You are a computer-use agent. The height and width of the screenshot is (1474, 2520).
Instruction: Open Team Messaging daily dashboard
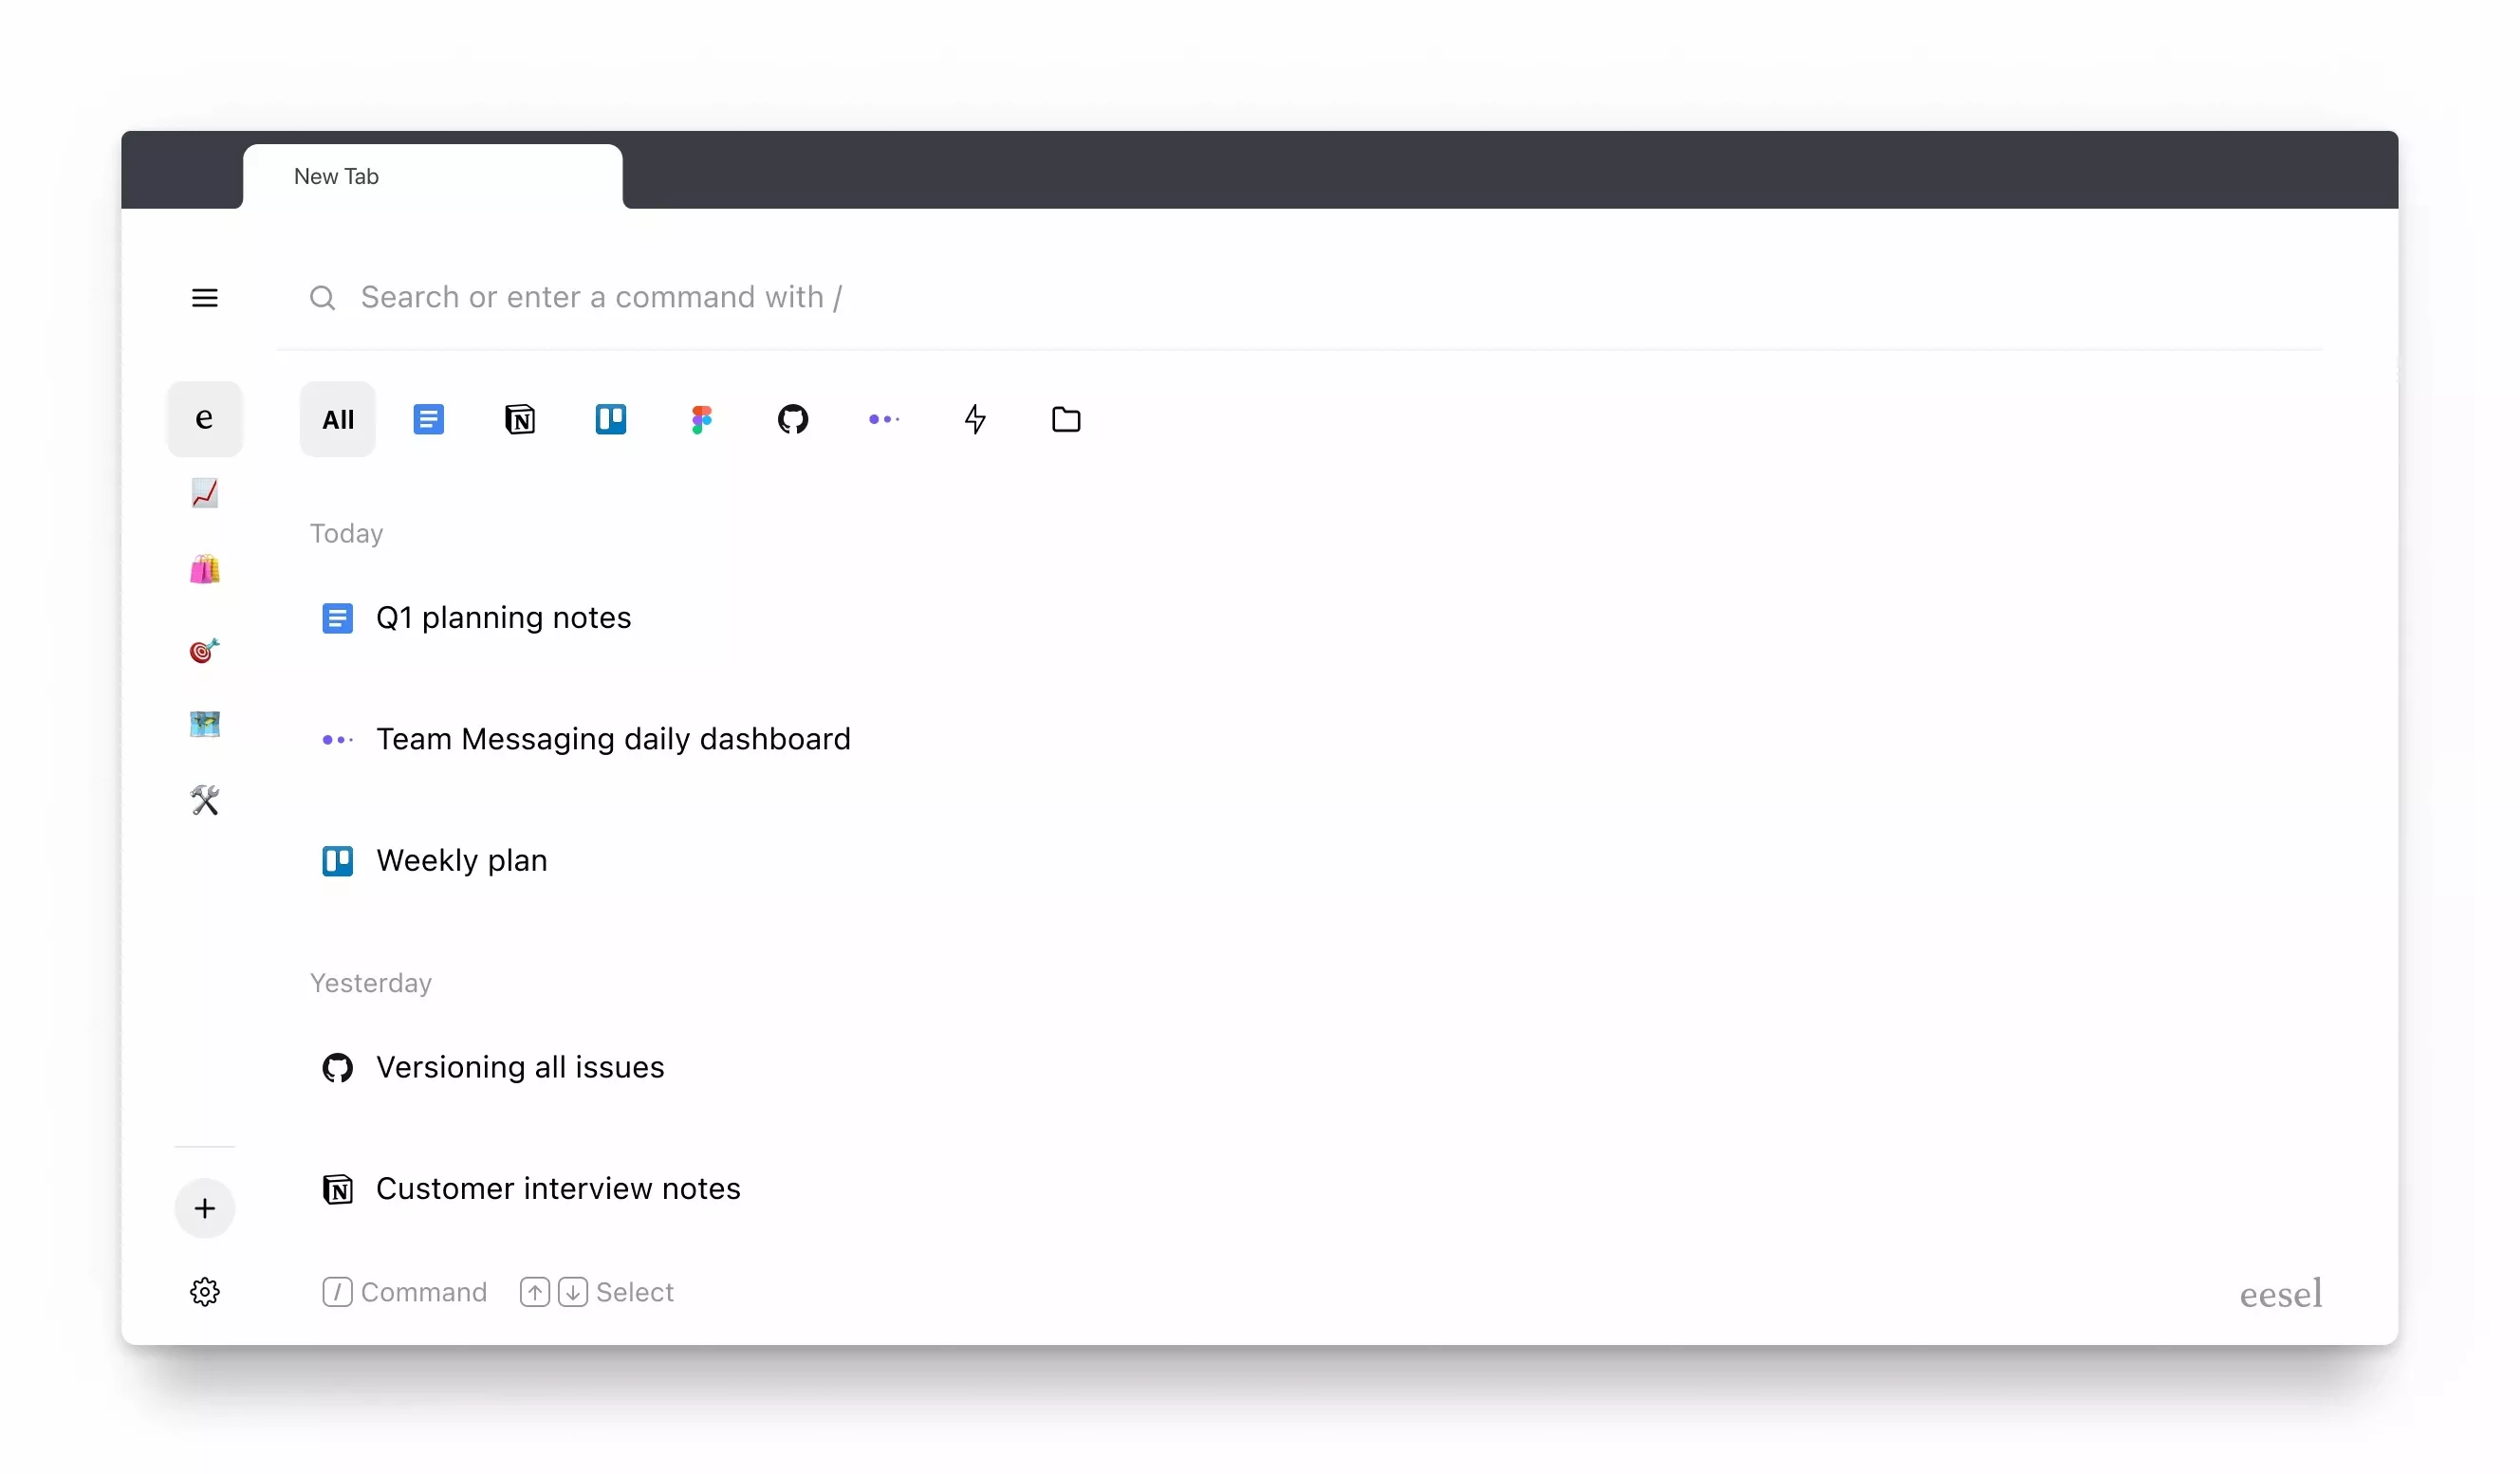[x=613, y=739]
